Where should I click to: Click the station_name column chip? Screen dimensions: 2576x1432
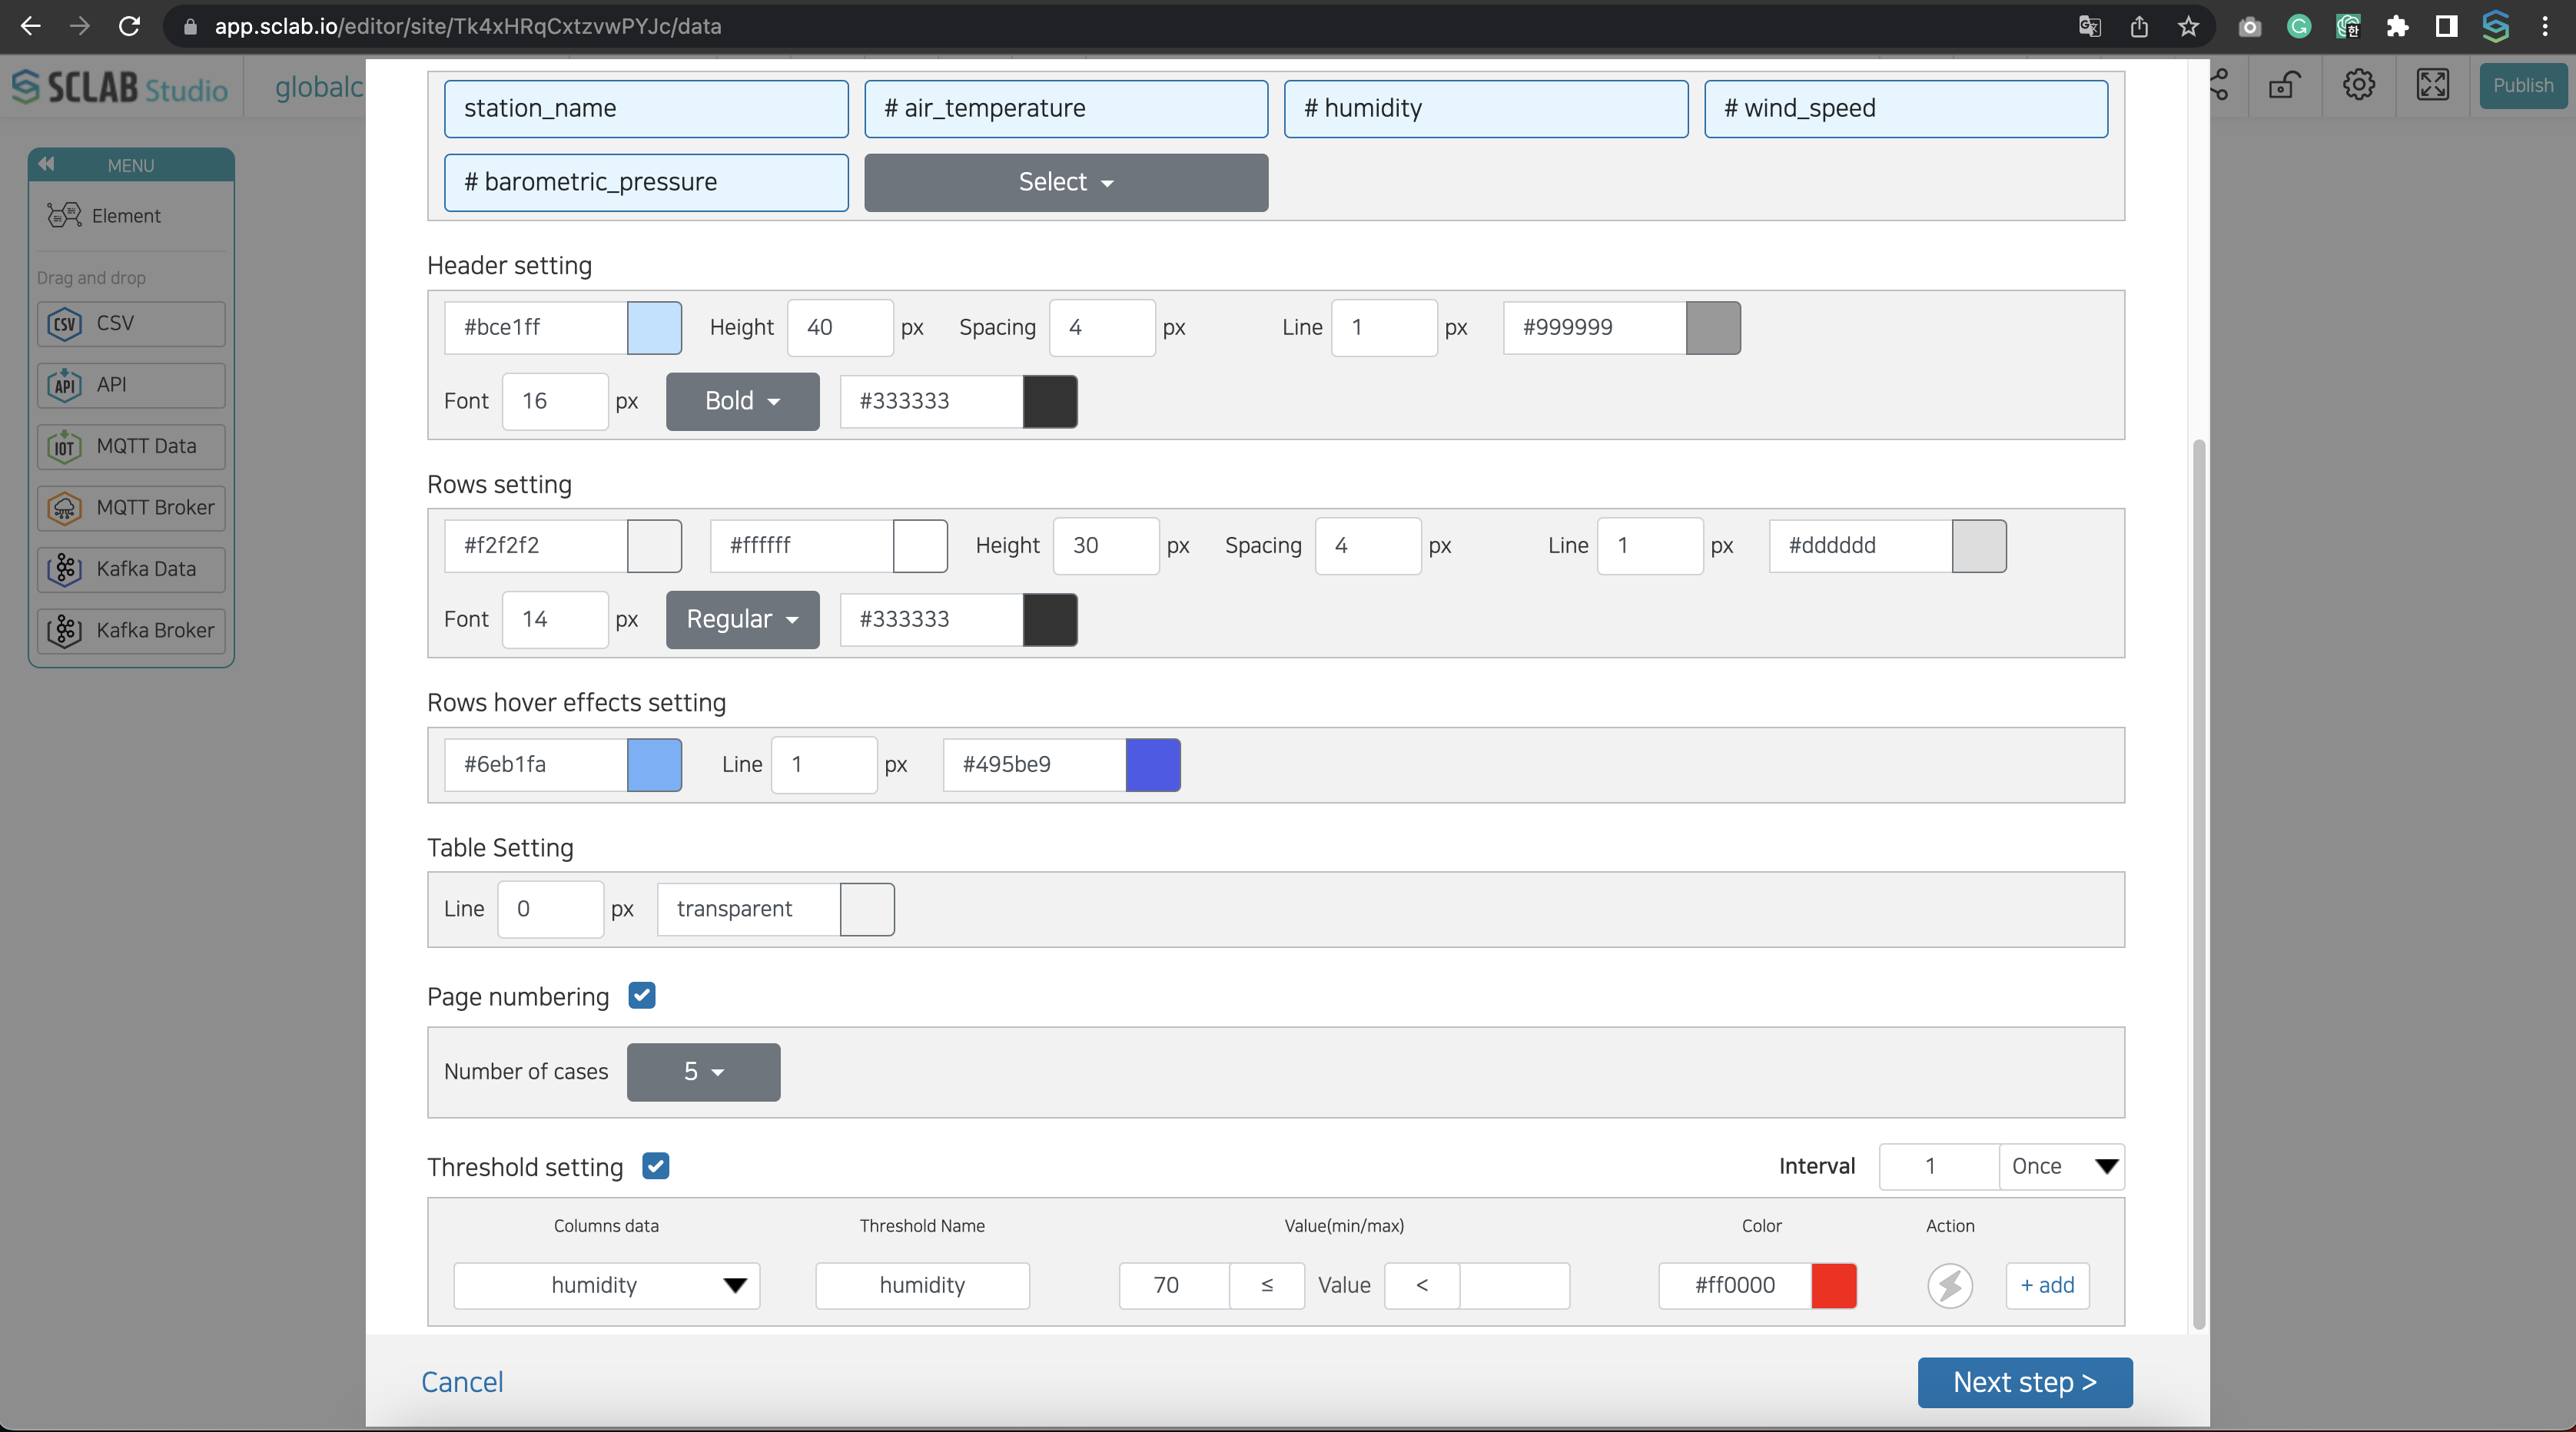tap(646, 108)
